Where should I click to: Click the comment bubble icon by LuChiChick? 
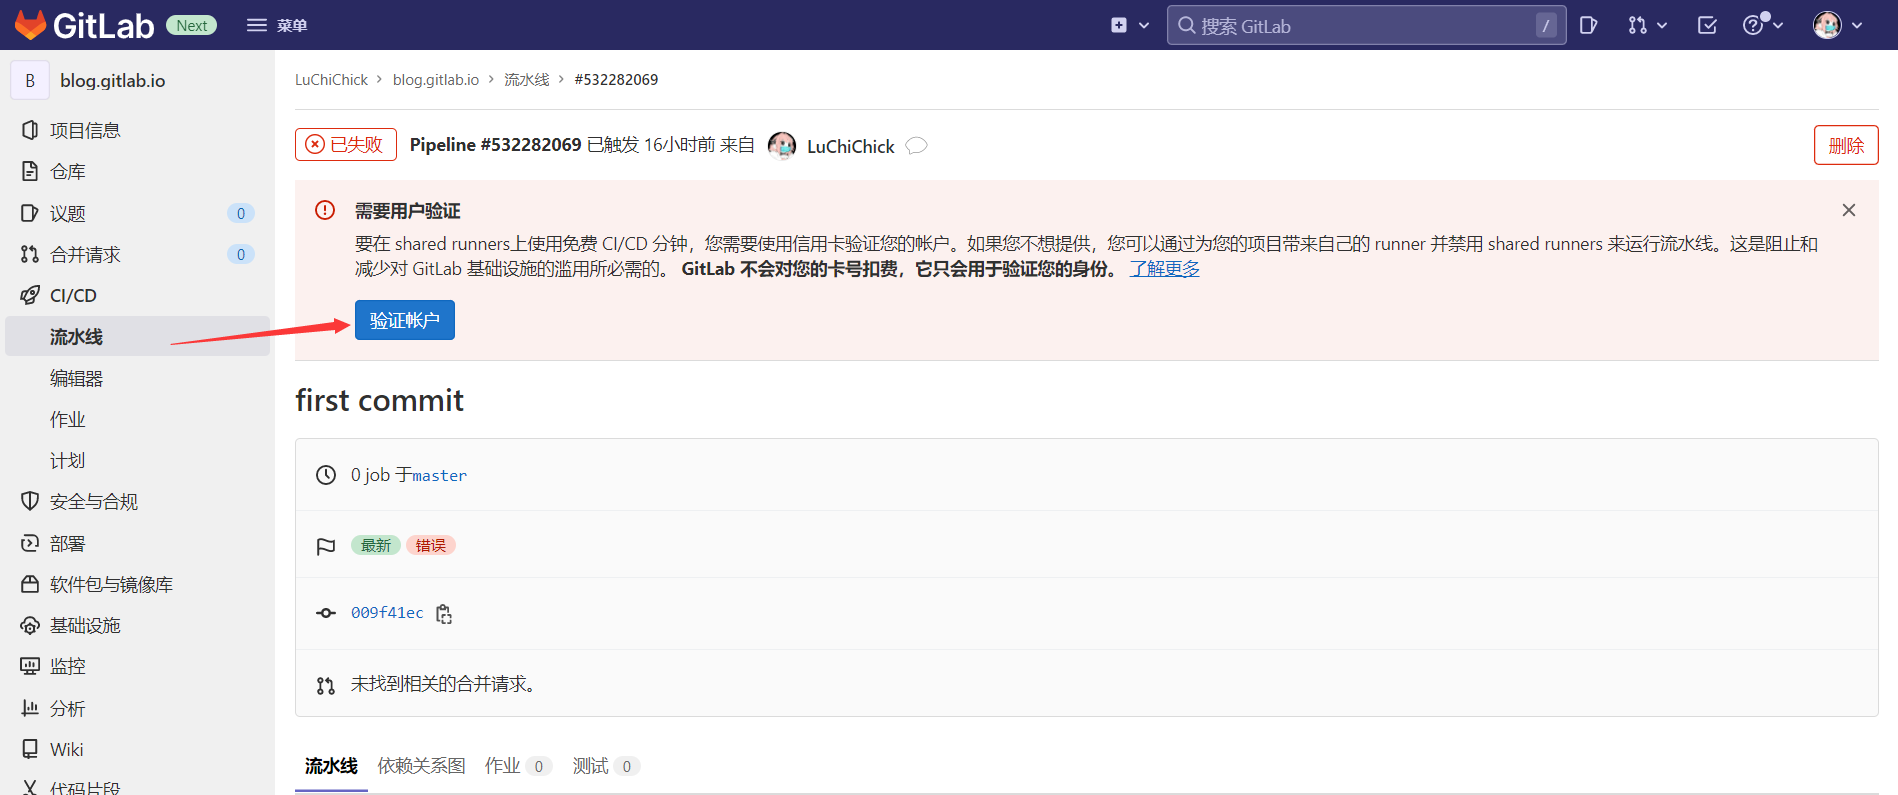916,146
